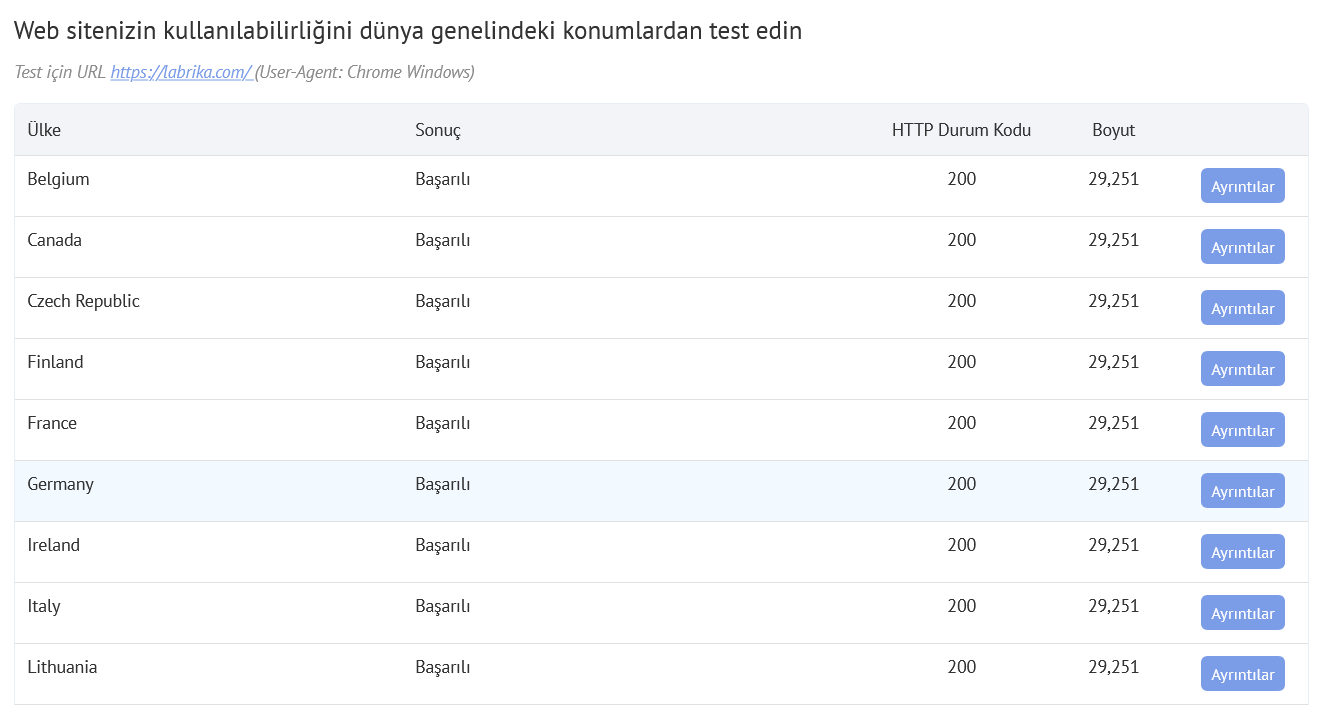Click the User-Agent Chrome Windows text
The image size is (1323, 705).
[x=365, y=71]
